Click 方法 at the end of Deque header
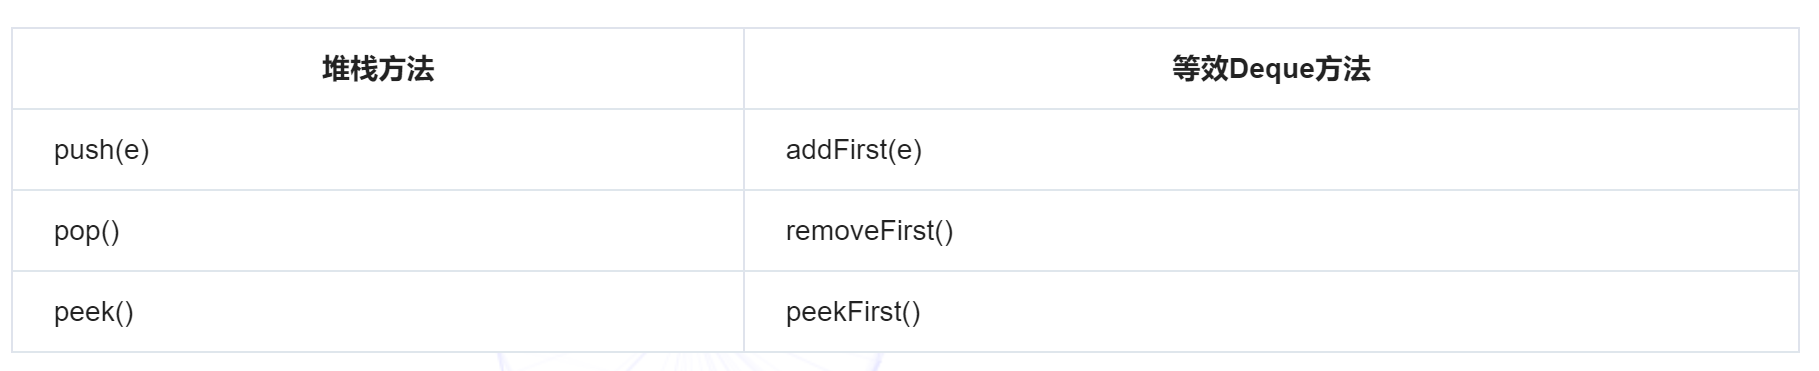 click(x=1343, y=69)
